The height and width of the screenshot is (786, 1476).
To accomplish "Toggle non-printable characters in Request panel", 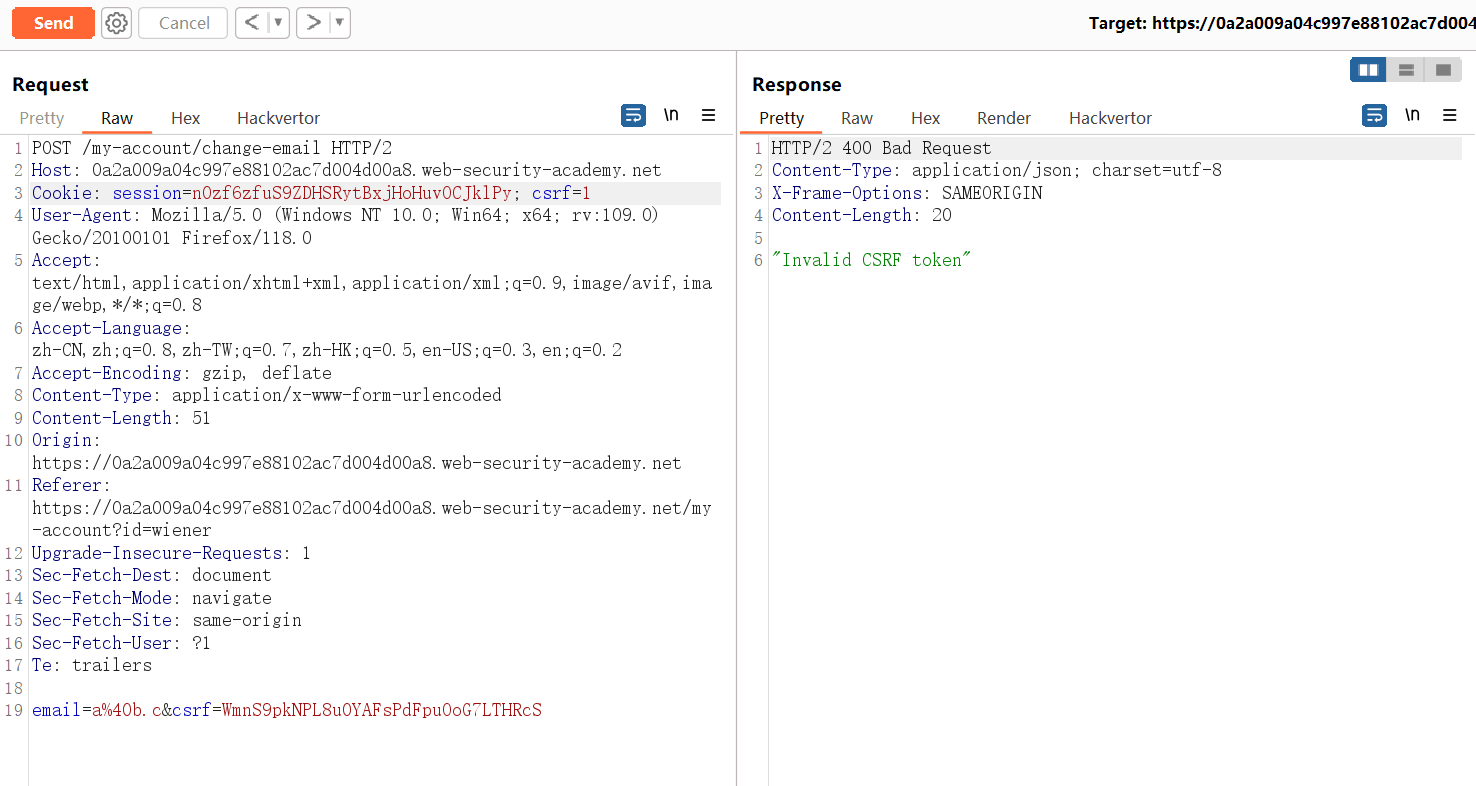I will (671, 116).
